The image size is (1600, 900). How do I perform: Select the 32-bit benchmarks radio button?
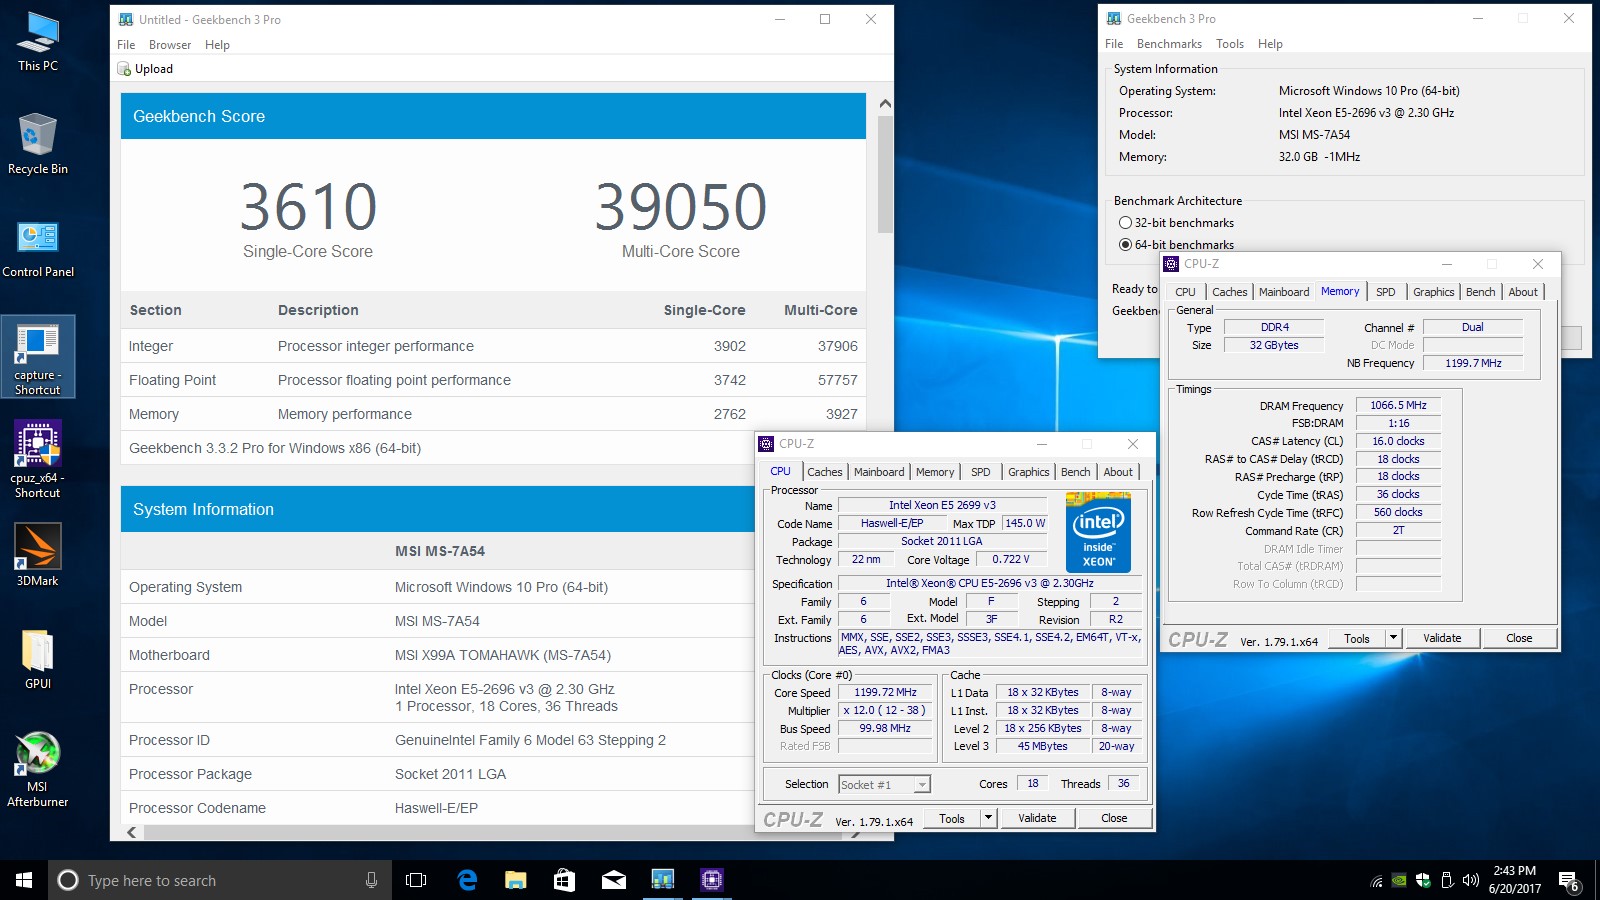[x=1125, y=223]
